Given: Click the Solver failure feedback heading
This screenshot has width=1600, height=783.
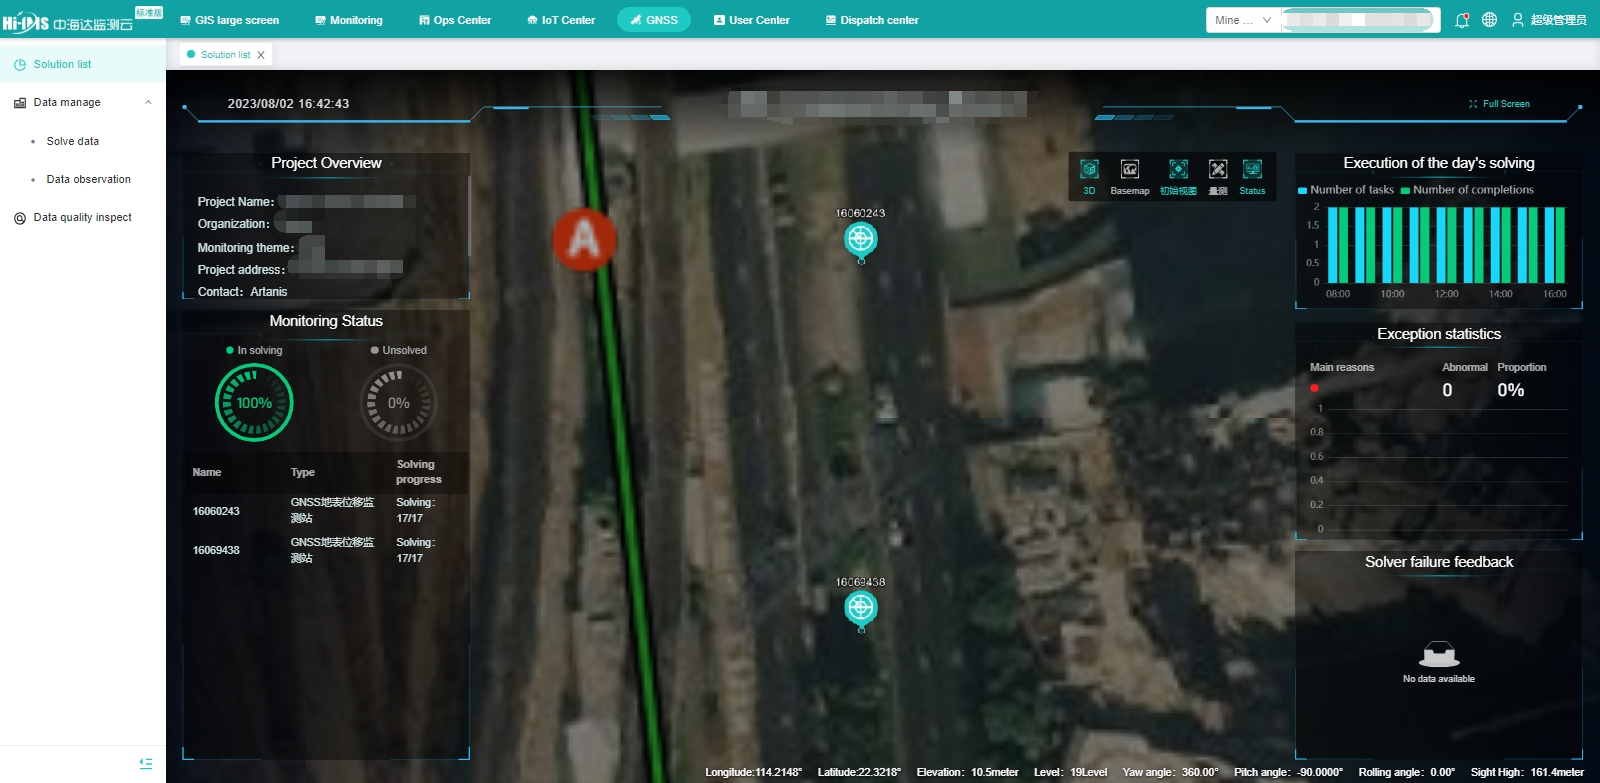Looking at the screenshot, I should click(x=1439, y=562).
